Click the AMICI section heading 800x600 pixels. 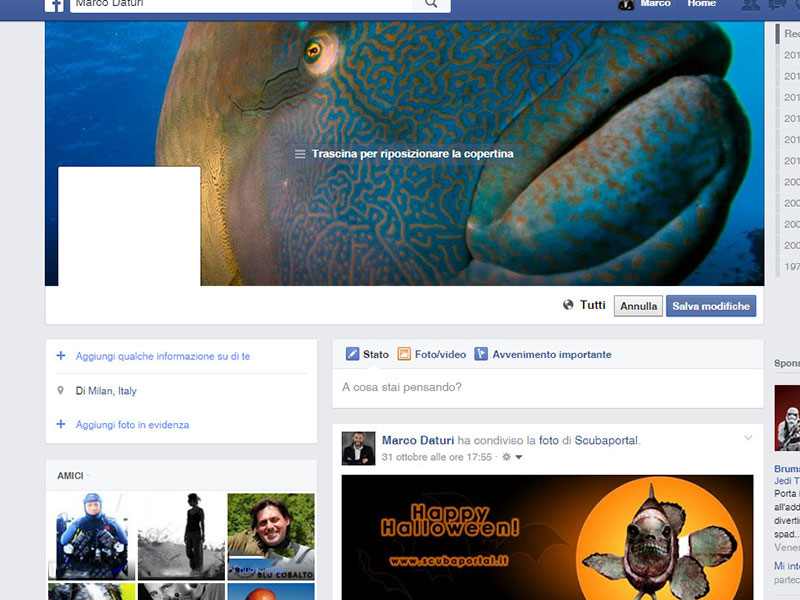pyautogui.click(x=70, y=475)
